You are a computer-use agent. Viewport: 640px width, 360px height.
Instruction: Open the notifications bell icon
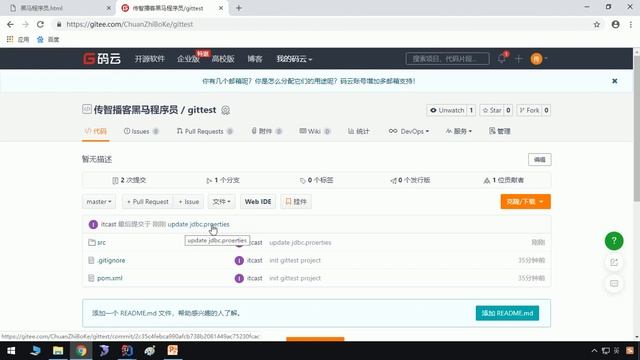coord(502,59)
